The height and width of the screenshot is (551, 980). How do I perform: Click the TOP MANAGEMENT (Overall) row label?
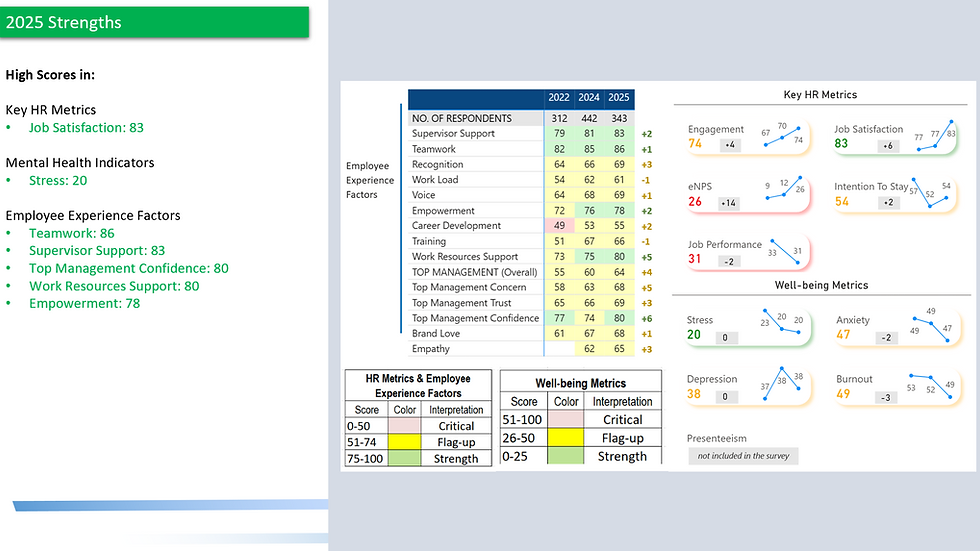(474, 272)
